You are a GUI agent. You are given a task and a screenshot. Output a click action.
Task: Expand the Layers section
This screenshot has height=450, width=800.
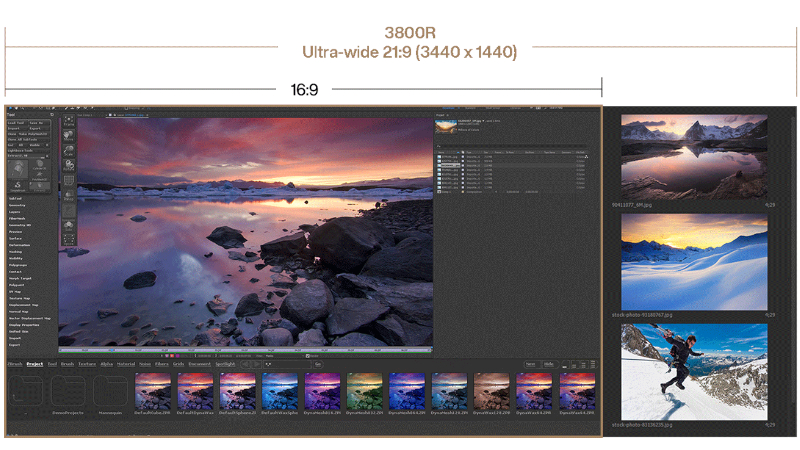click(15, 213)
